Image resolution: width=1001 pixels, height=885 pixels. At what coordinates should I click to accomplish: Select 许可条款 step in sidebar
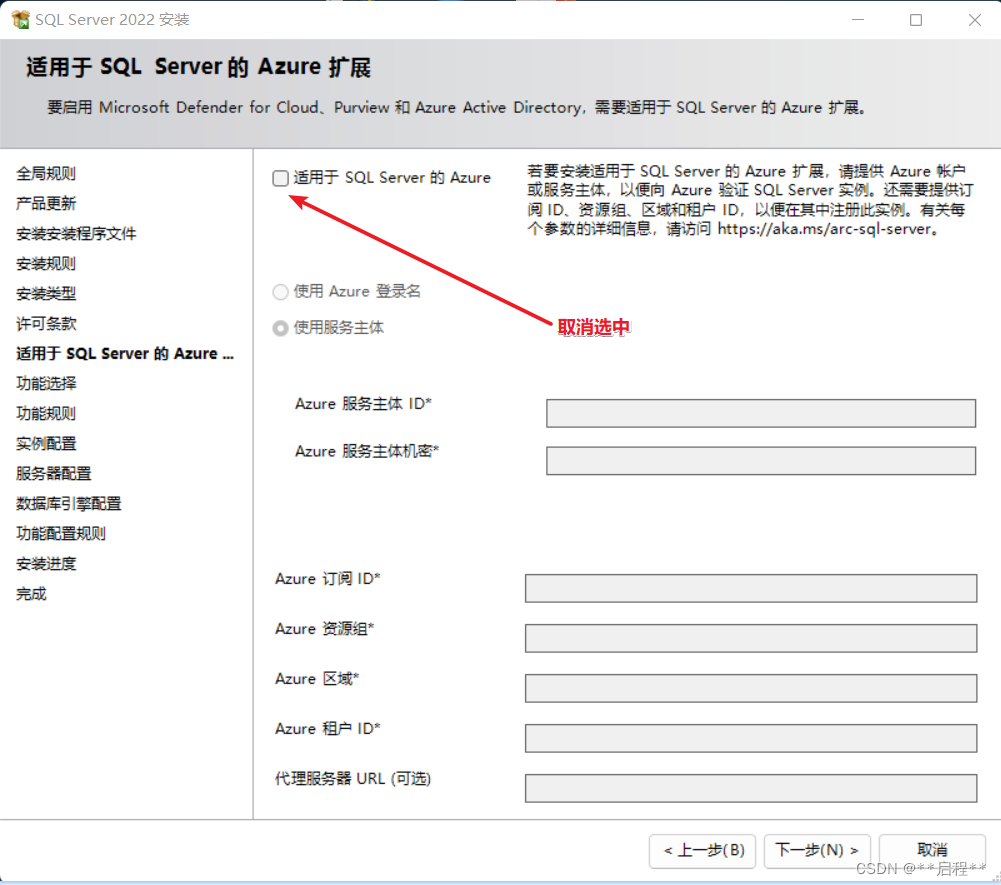46,323
